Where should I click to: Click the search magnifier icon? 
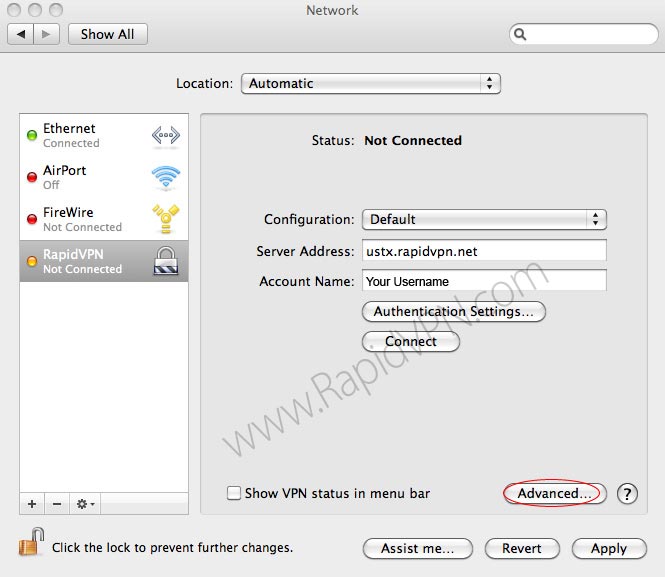point(520,34)
